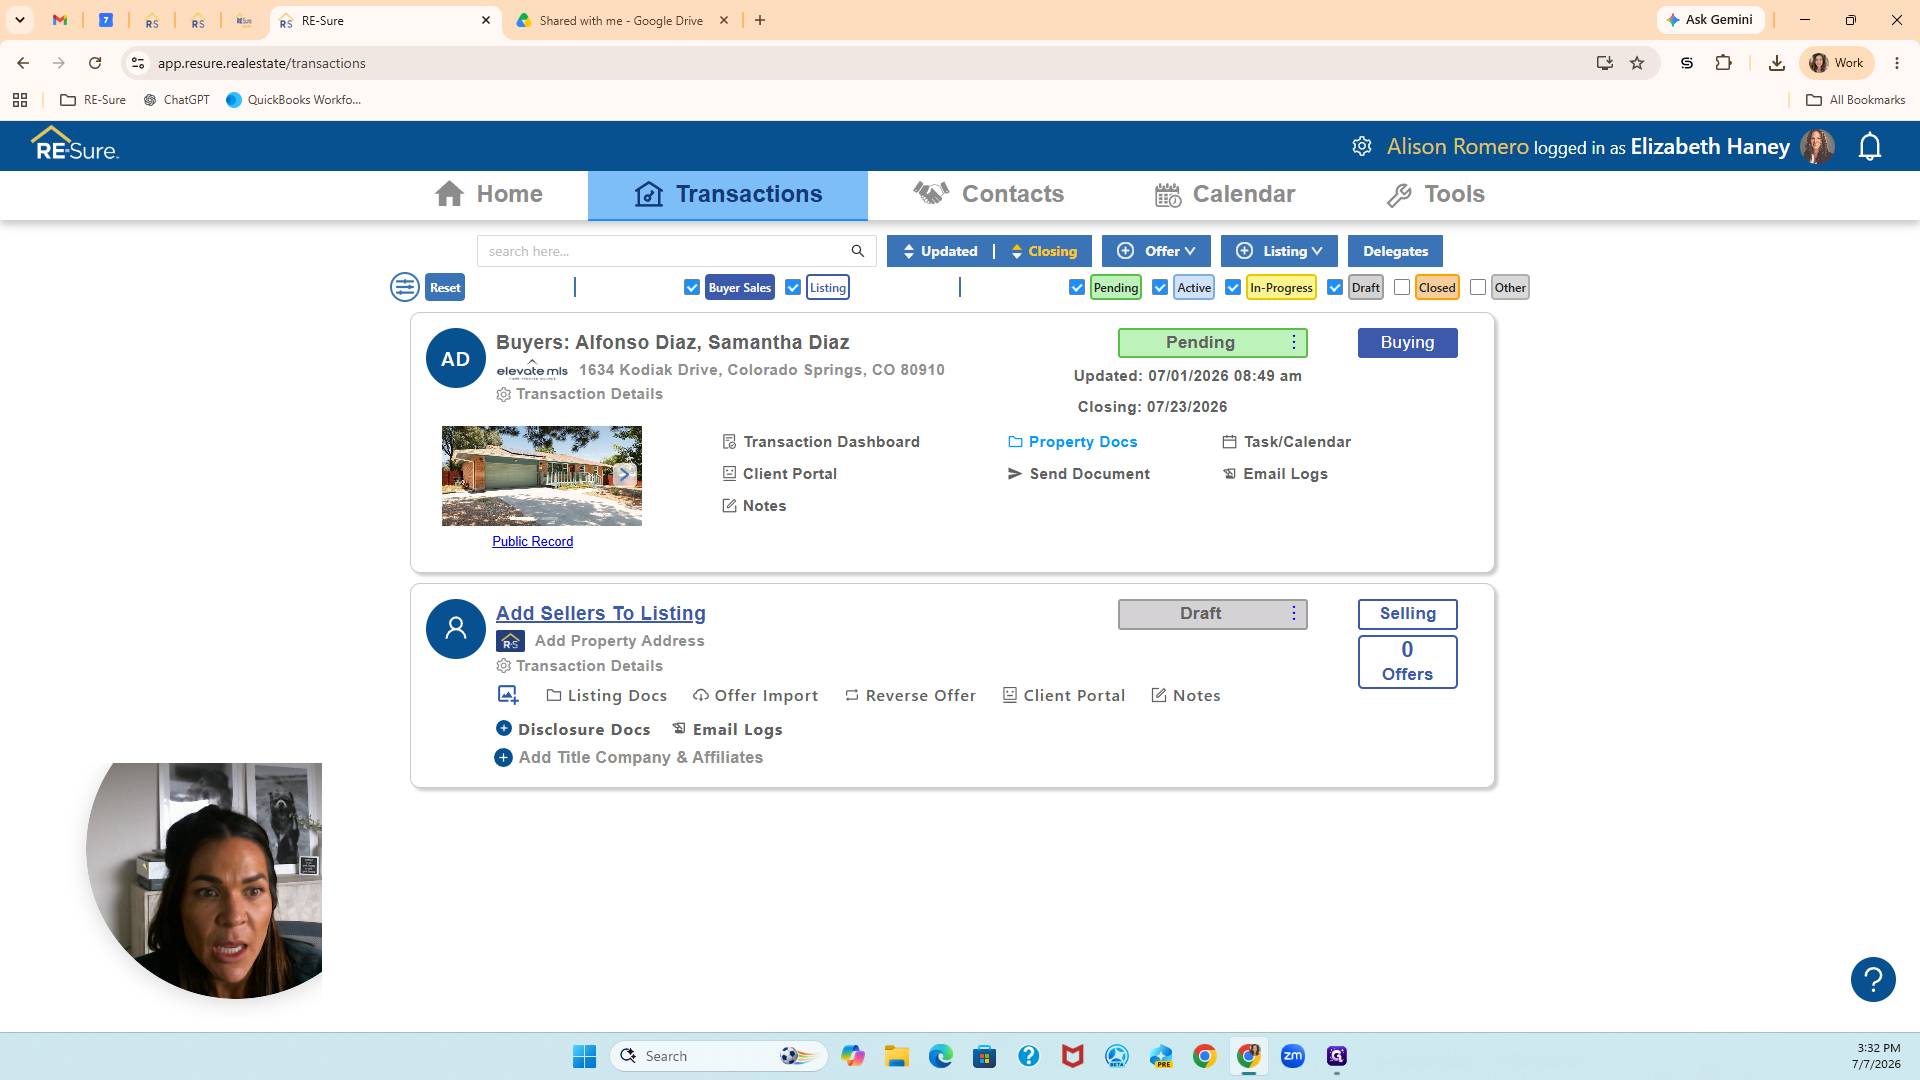Advance to next property photo
This screenshot has width=1920, height=1080.
click(624, 475)
